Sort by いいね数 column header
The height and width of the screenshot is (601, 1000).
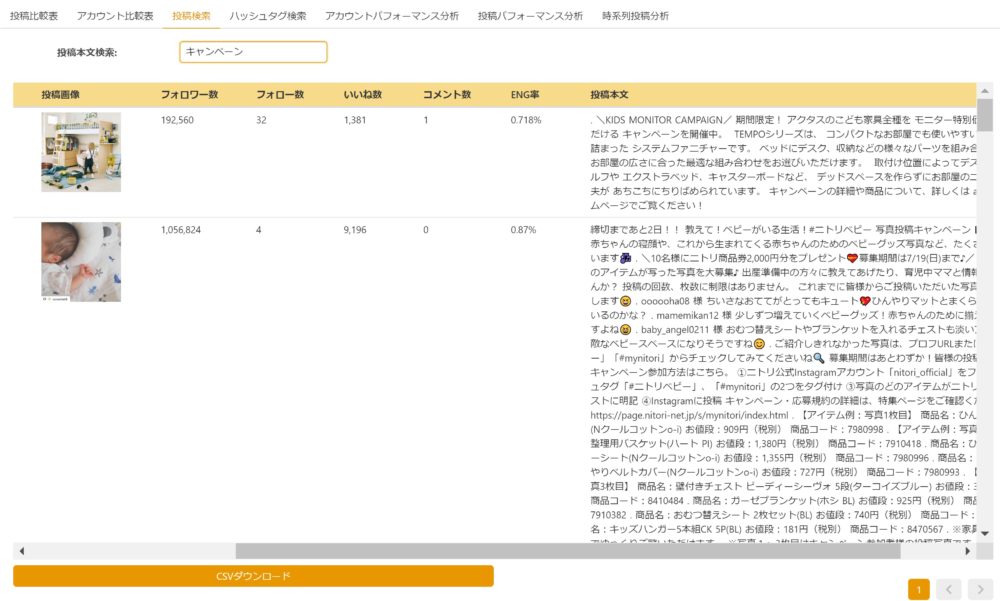tap(362, 94)
